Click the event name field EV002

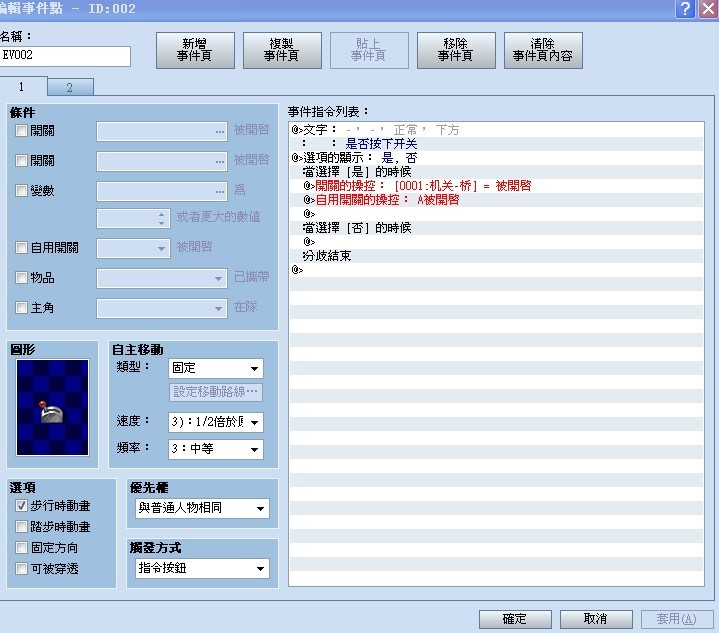(65, 56)
